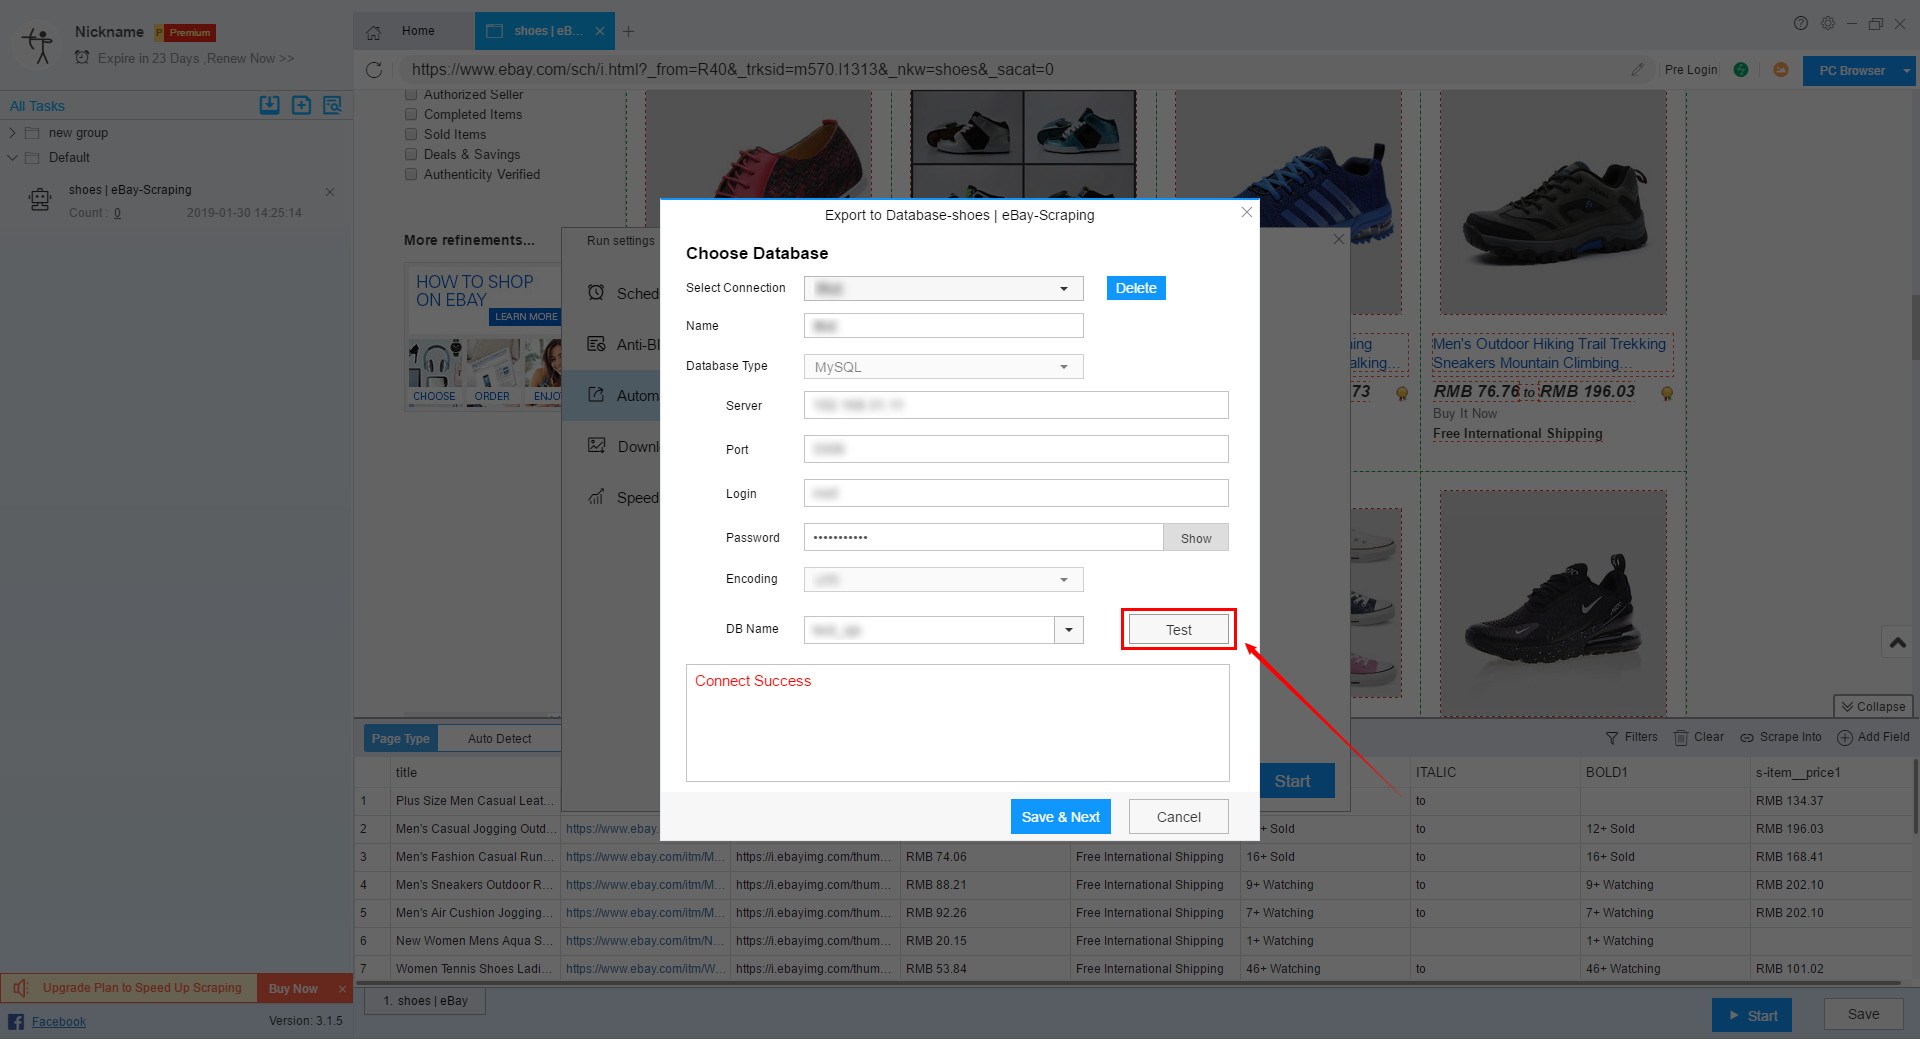Image resolution: width=1920 pixels, height=1039 pixels.
Task: Open a new tab with plus icon
Action: point(628,31)
